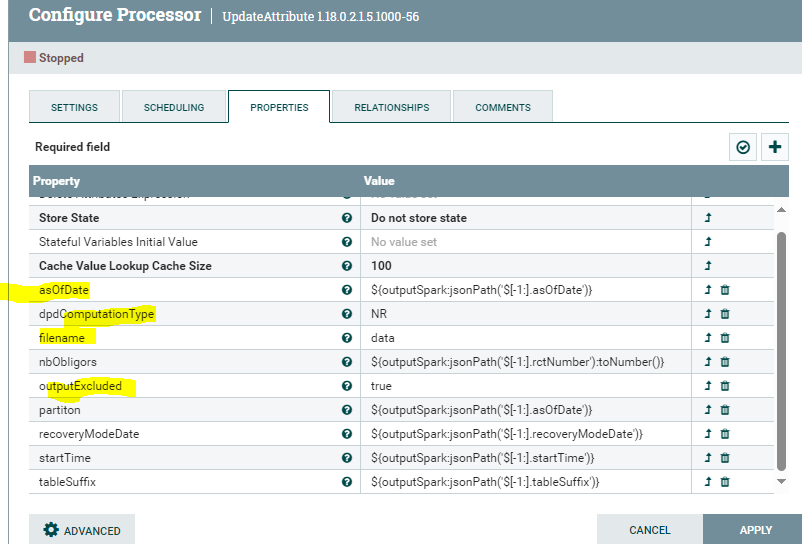The height and width of the screenshot is (544, 802).
Task: Click help icon beside dpdComputationType
Action: click(x=347, y=314)
